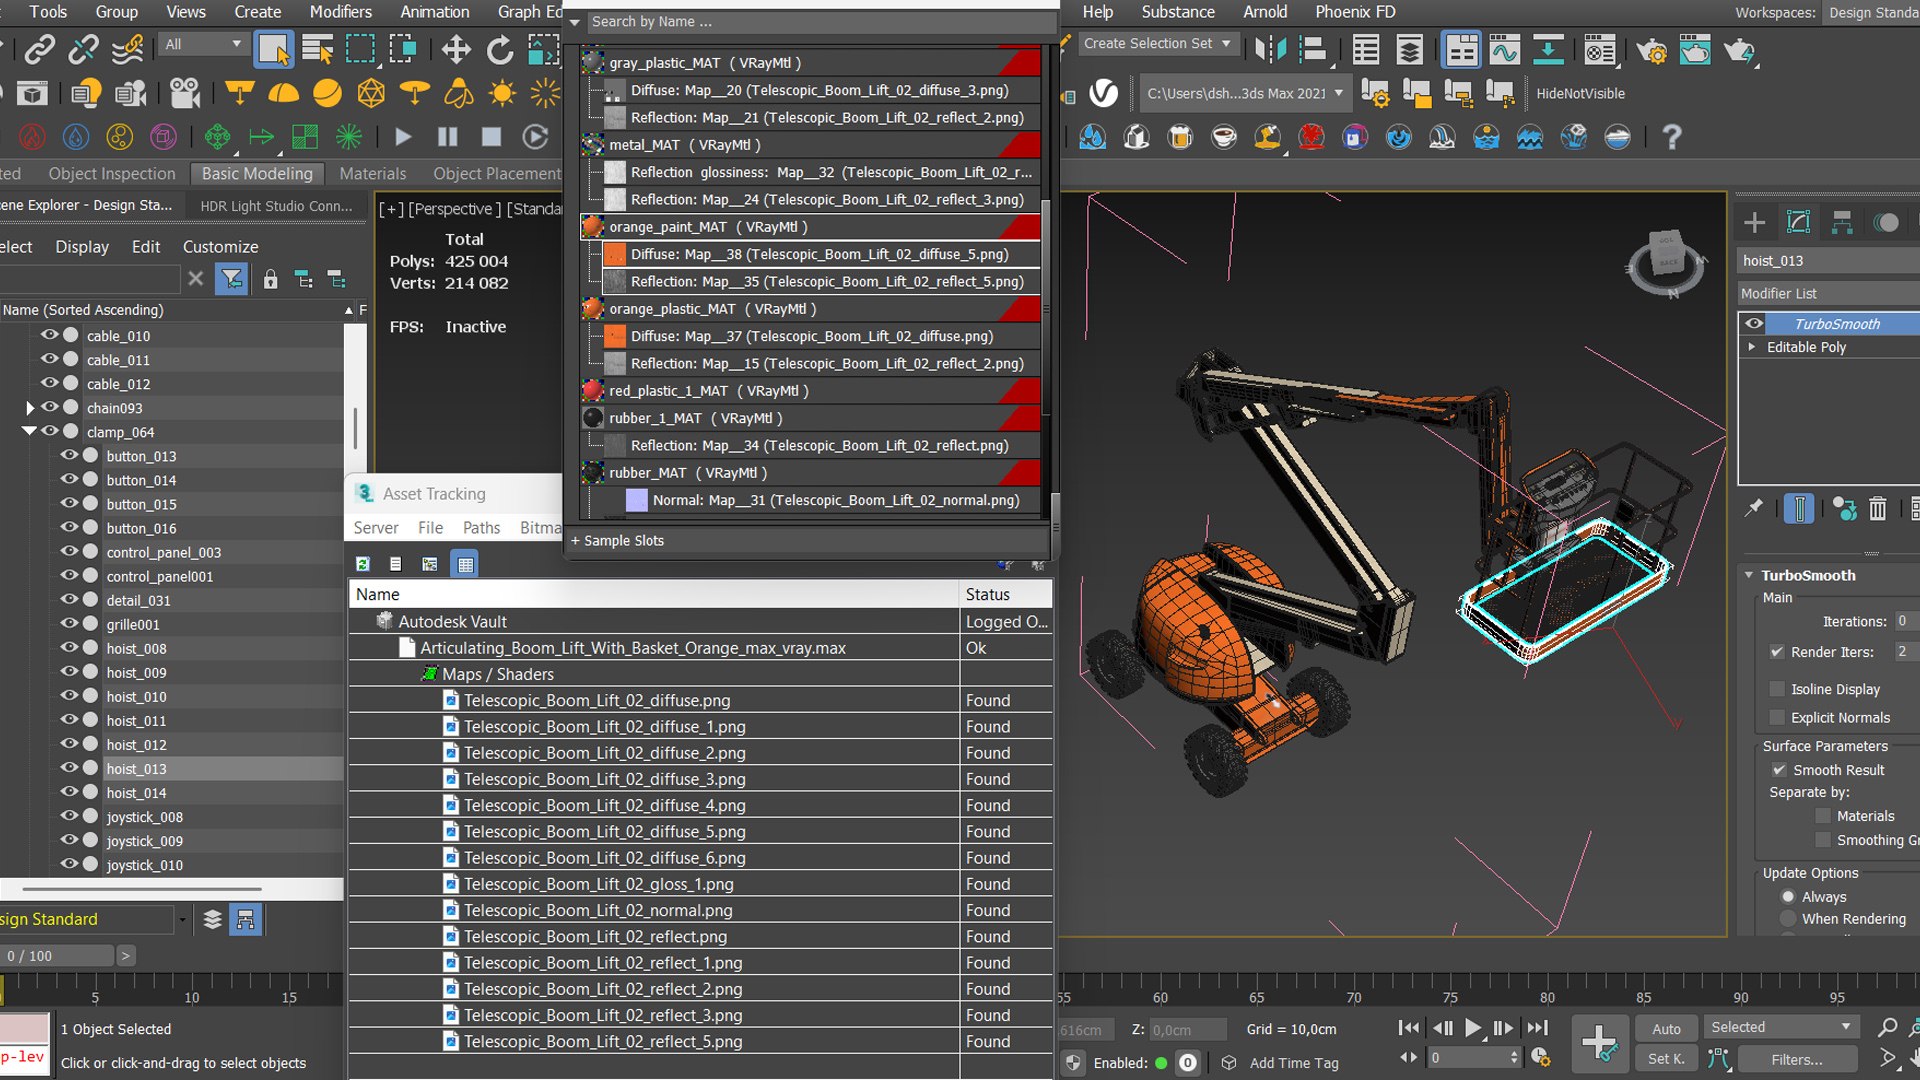Select the Move transform tool

tap(456, 49)
